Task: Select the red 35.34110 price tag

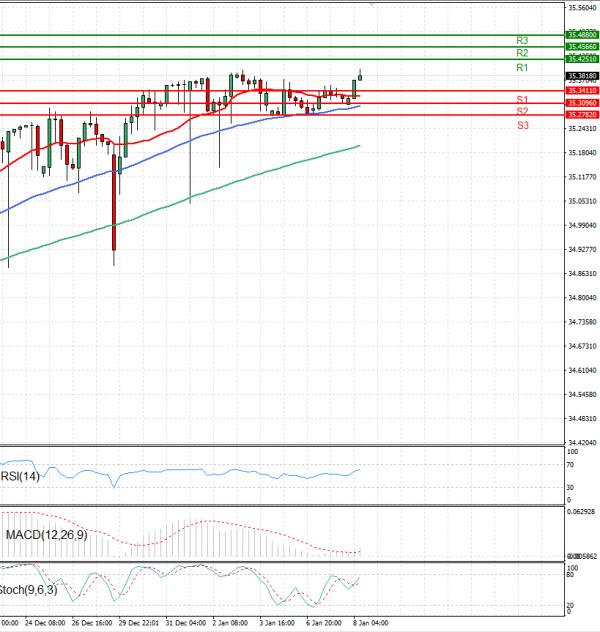Action: click(x=582, y=91)
